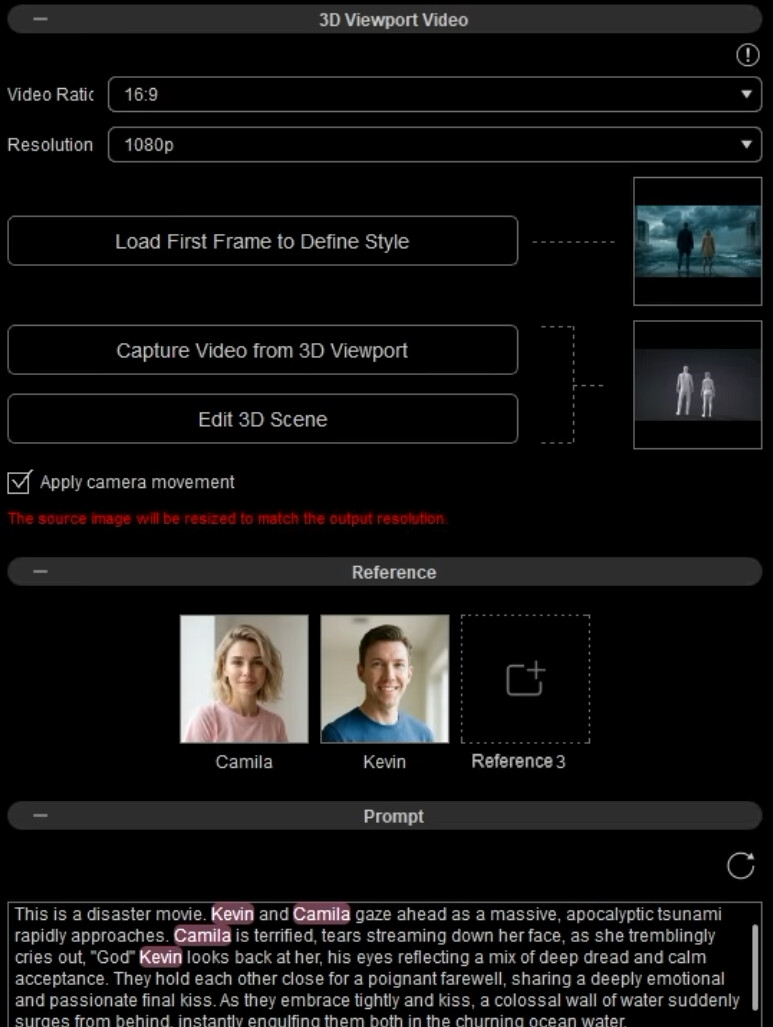Open the Resolution 1080p dropdown
Screen dimensions: 773x1027
(435, 145)
